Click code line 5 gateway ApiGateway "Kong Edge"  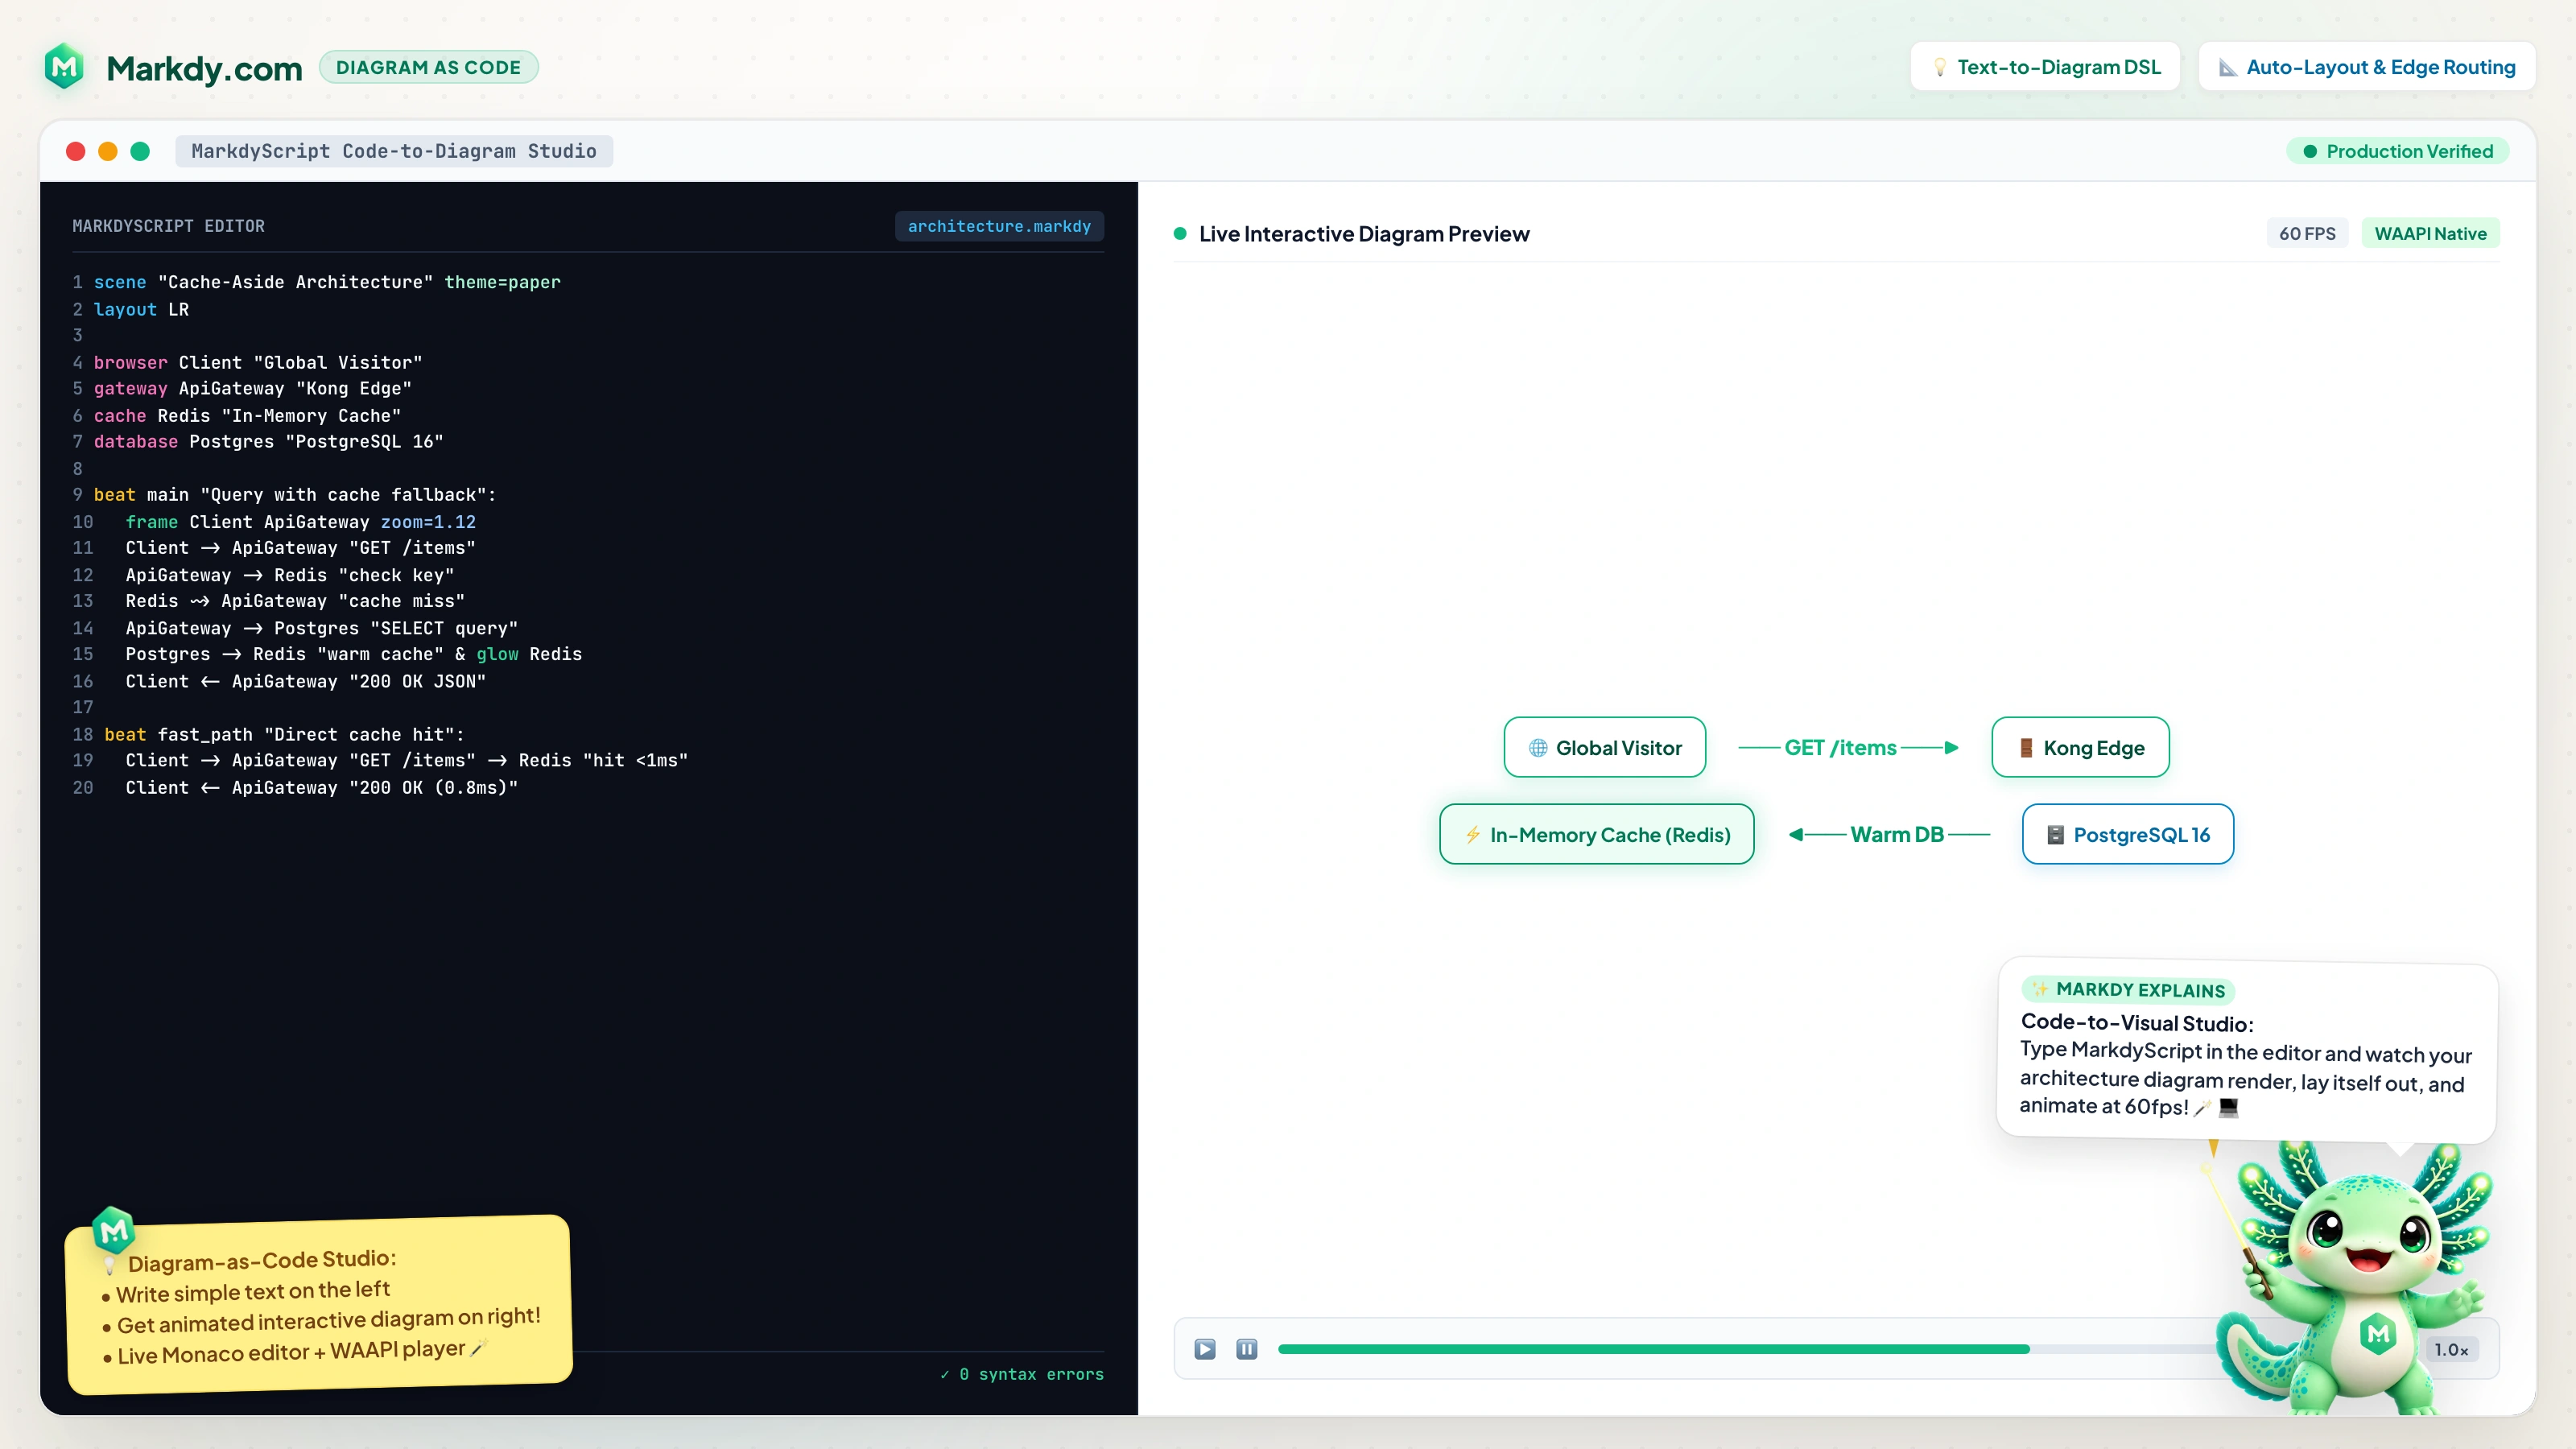point(253,388)
